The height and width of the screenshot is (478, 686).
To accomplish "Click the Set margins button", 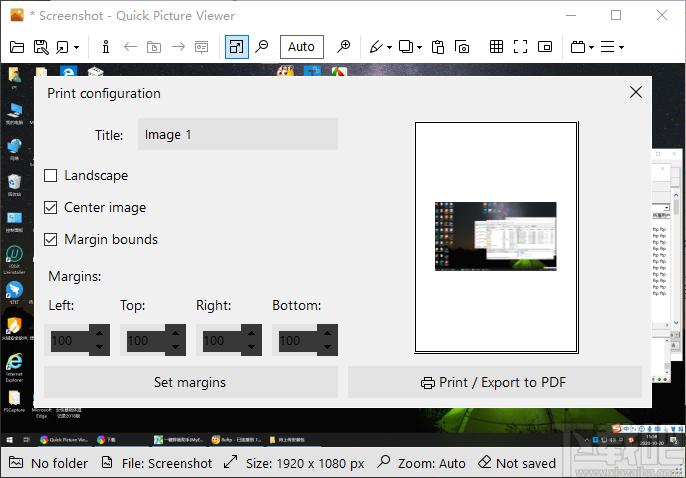I will 191,382.
